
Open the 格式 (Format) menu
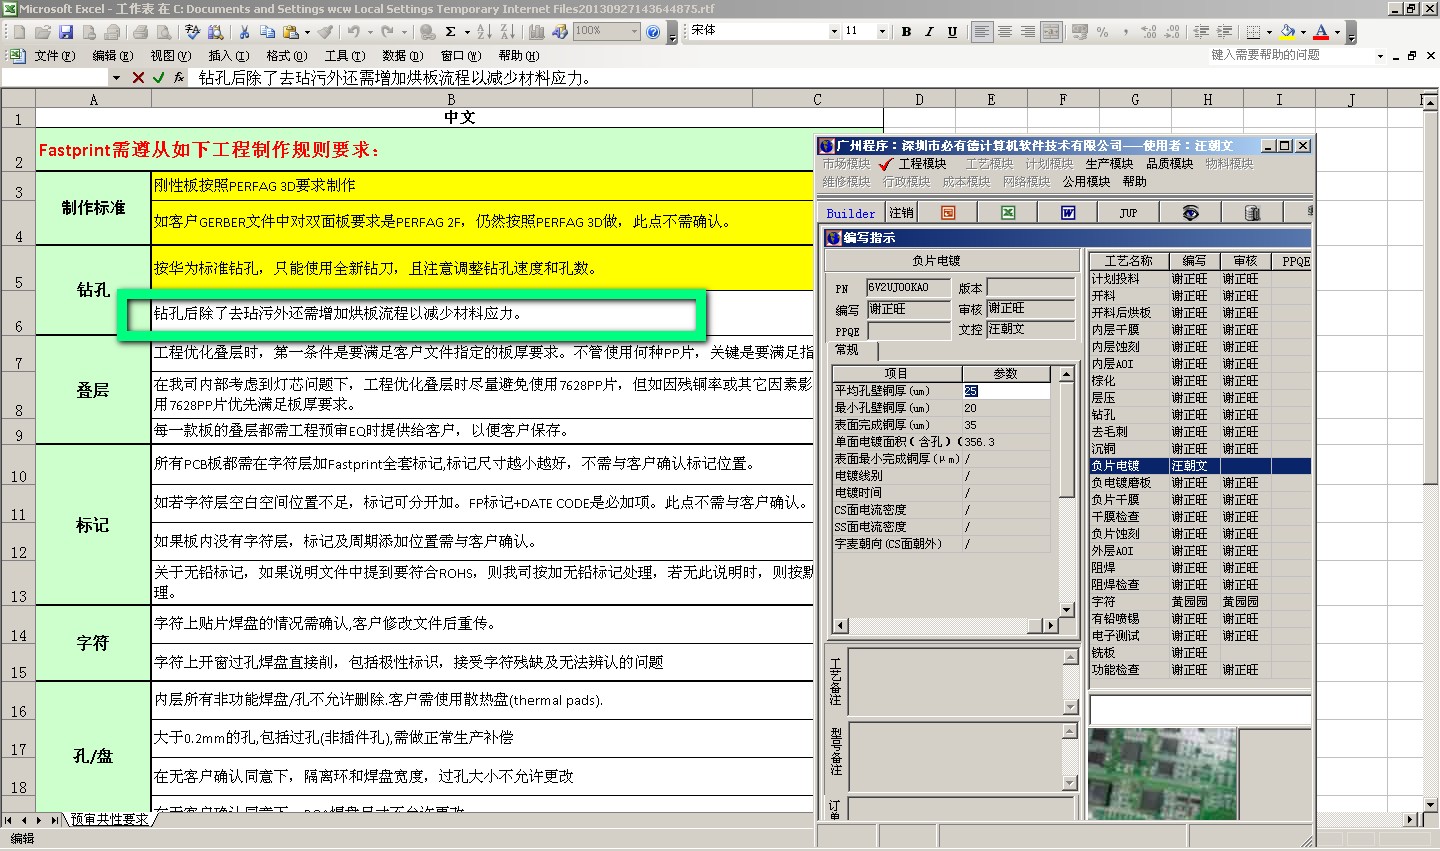point(286,56)
